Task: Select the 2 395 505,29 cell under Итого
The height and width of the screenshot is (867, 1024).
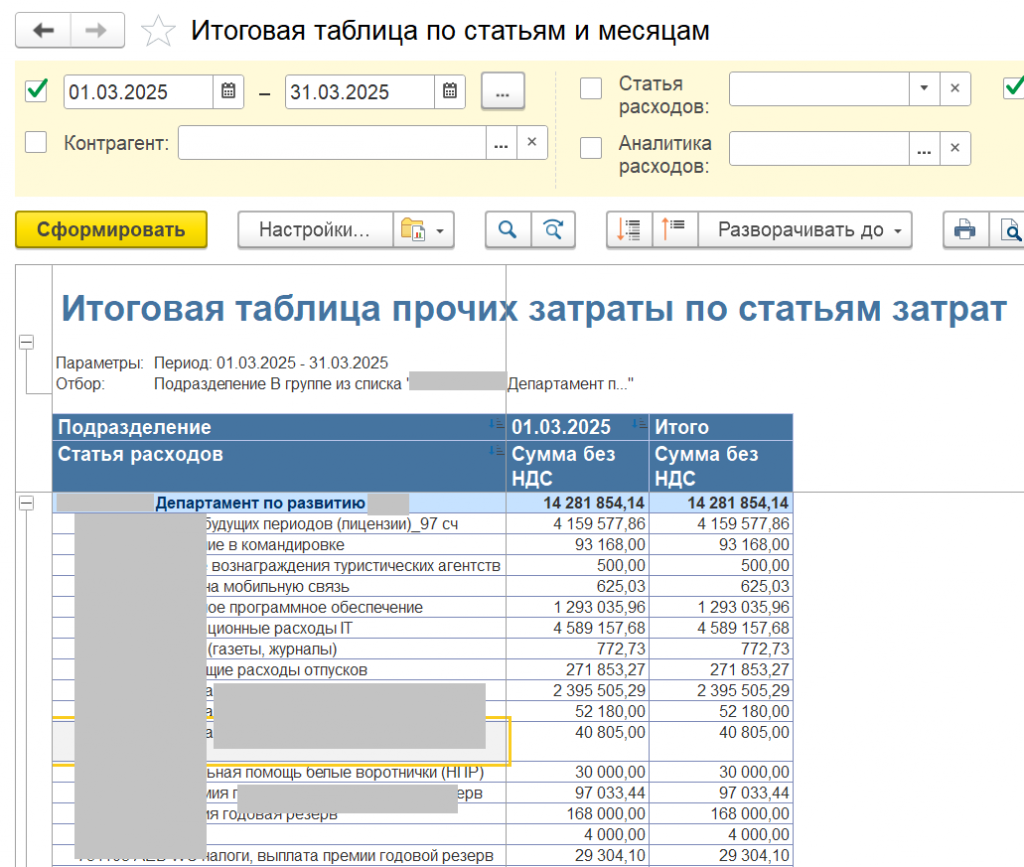Action: tap(721, 691)
